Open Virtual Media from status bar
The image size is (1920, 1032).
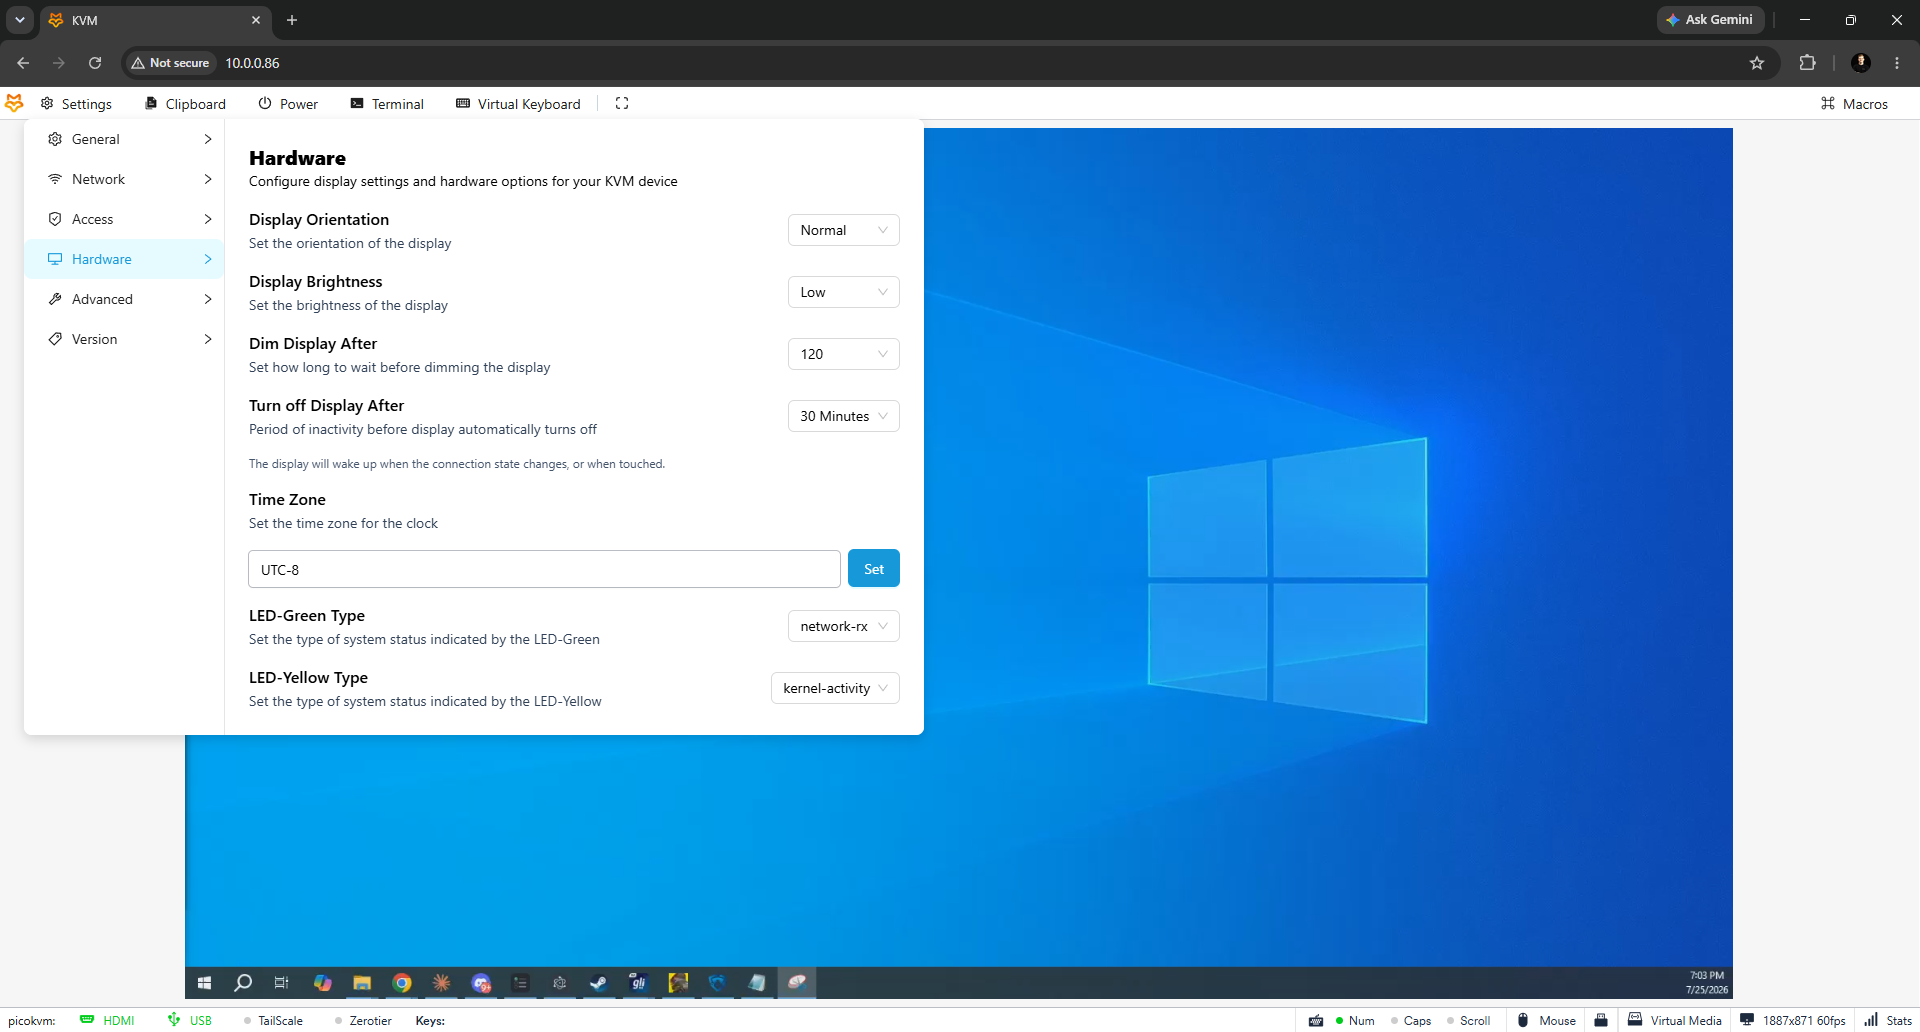pyautogui.click(x=1675, y=1020)
